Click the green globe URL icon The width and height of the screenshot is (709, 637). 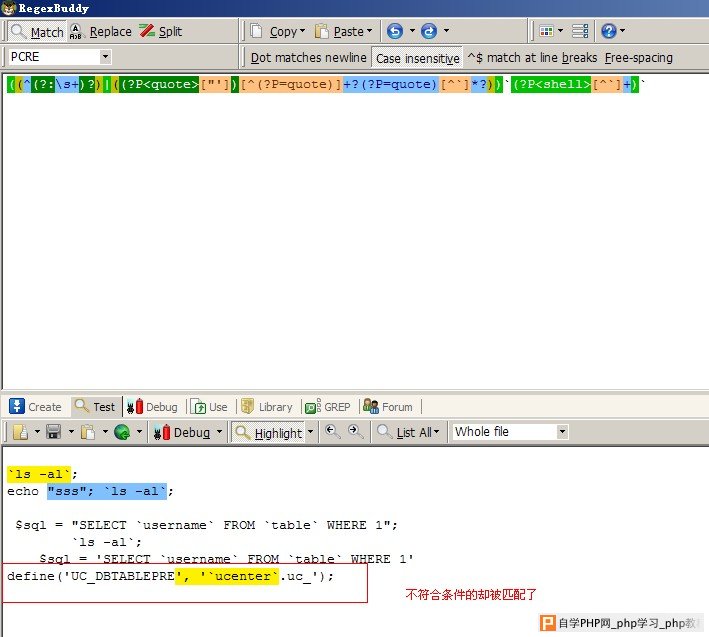click(x=122, y=432)
